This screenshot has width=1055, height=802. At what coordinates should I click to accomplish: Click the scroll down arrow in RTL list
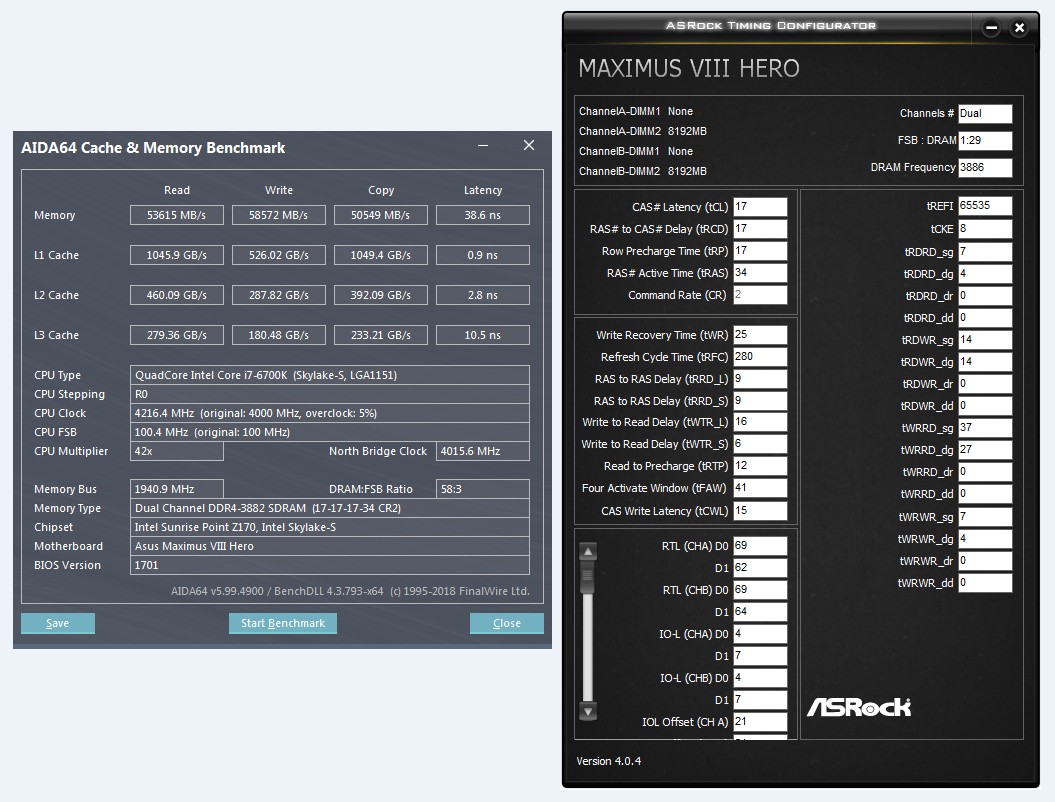coord(588,711)
